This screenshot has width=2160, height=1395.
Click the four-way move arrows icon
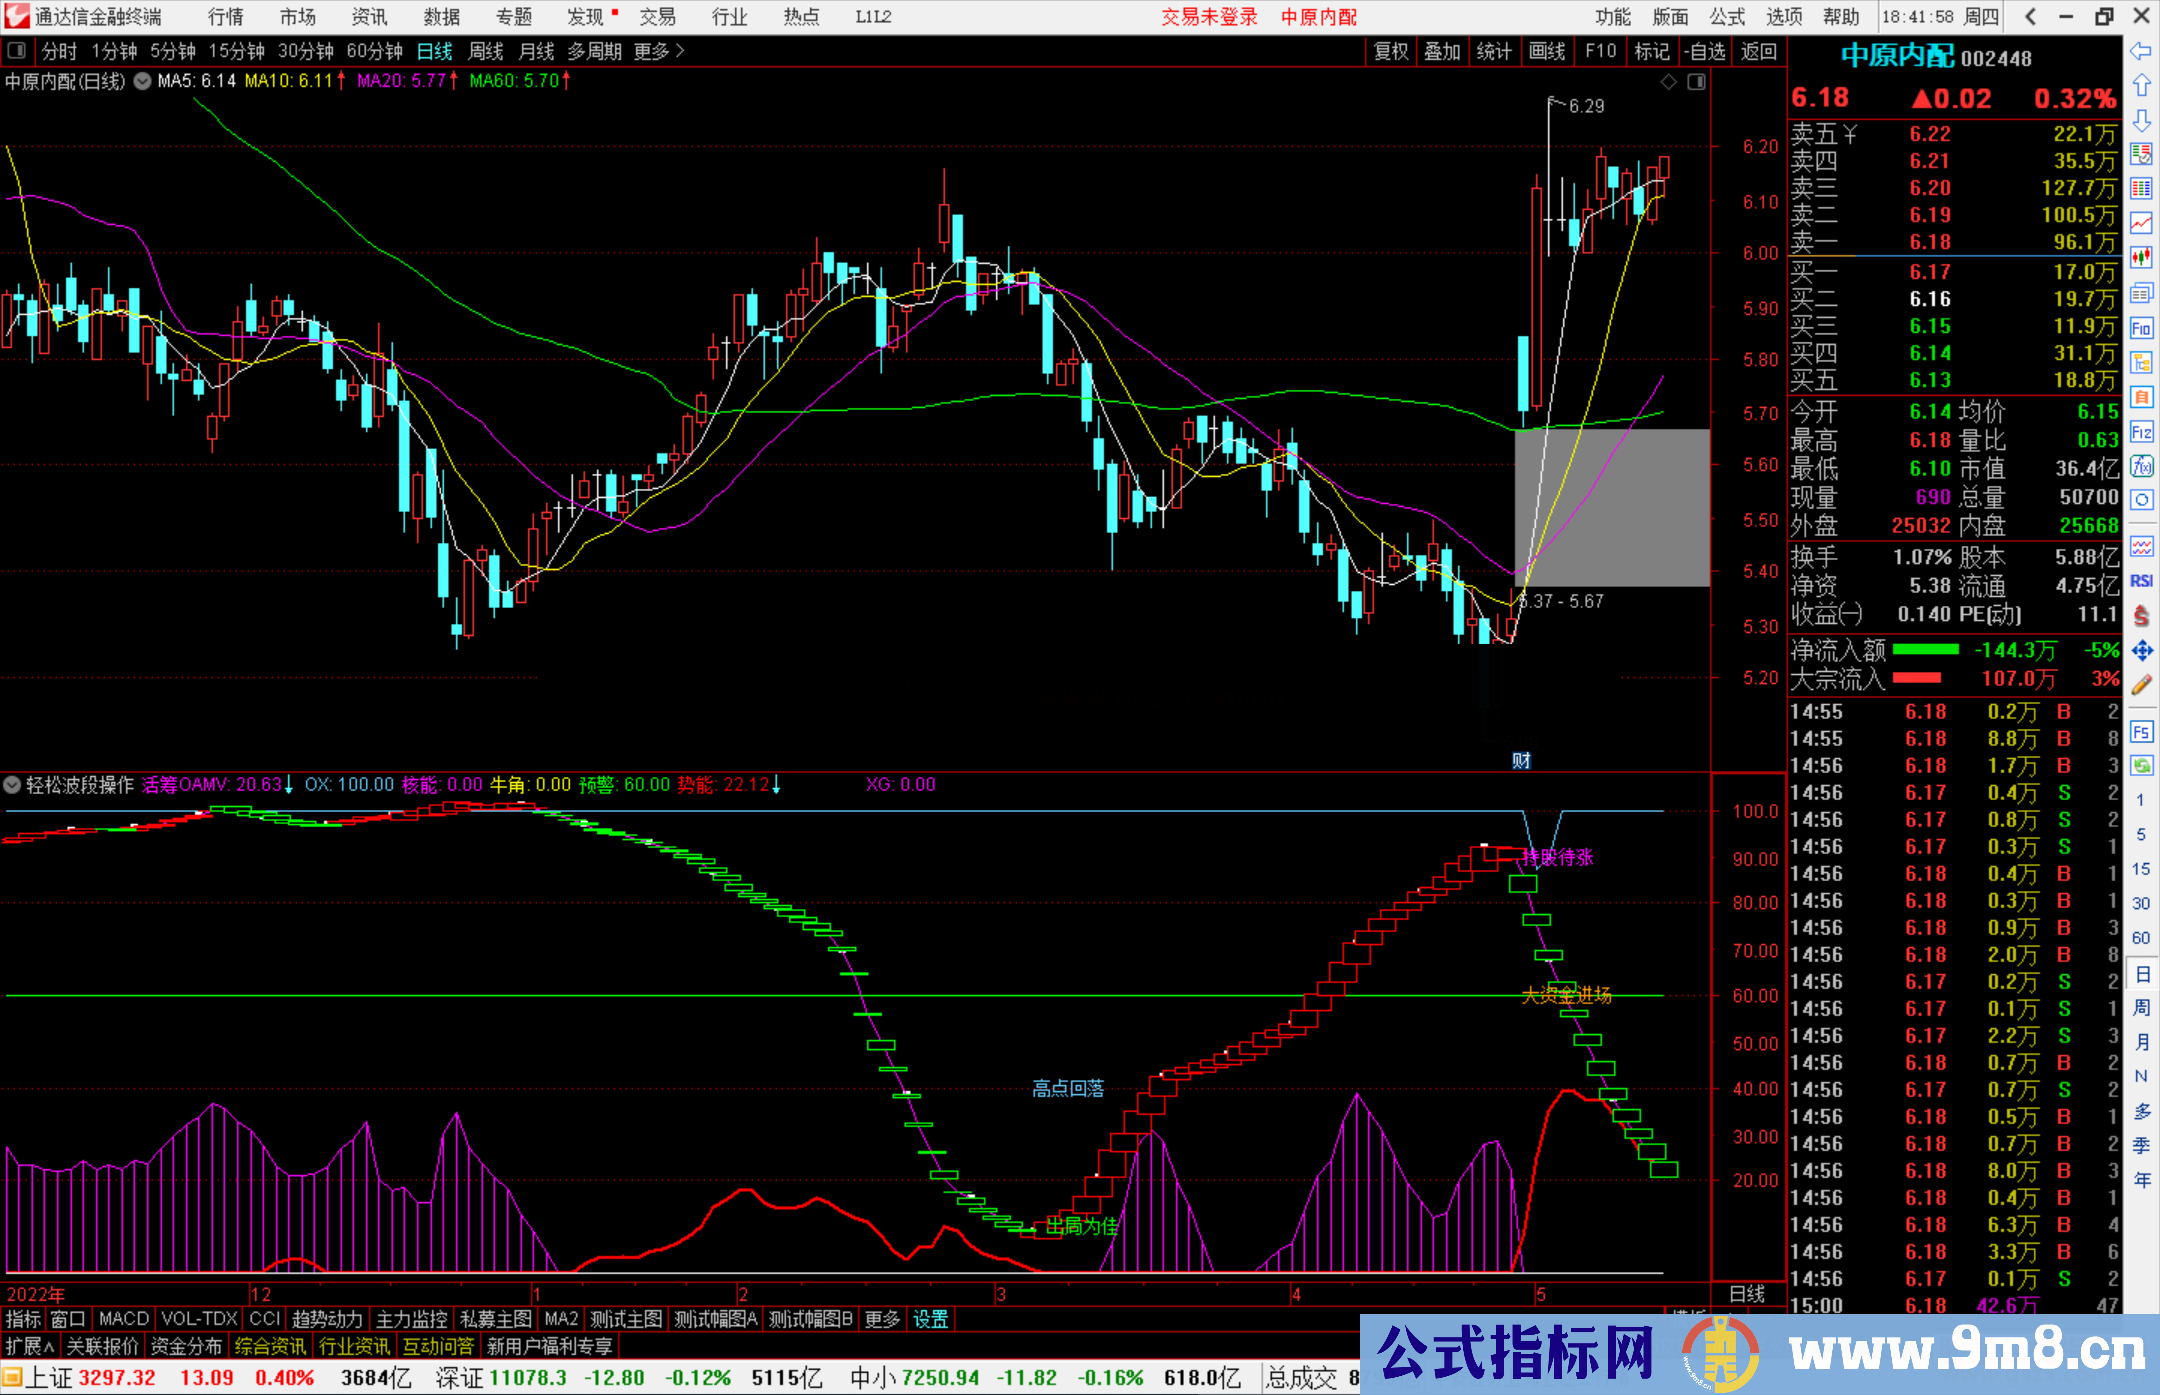click(2141, 651)
